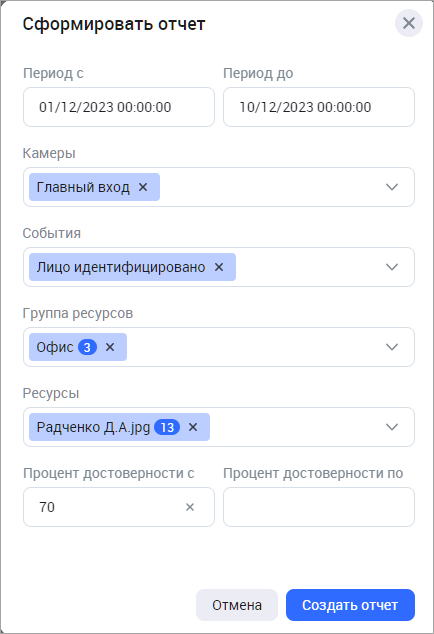Select the Лицо идентифицировано tag label
This screenshot has width=434, height=634.
coord(121,267)
